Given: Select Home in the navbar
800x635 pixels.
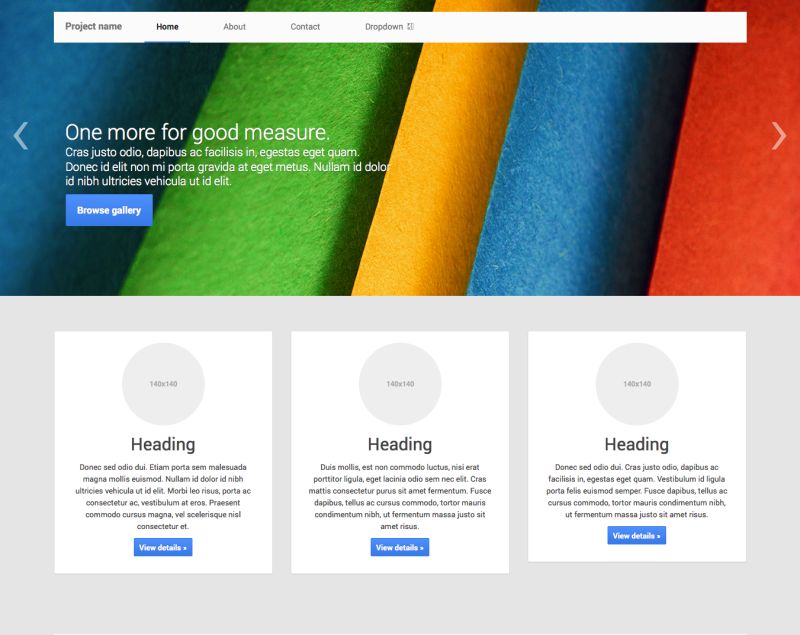Looking at the screenshot, I should pos(168,27).
